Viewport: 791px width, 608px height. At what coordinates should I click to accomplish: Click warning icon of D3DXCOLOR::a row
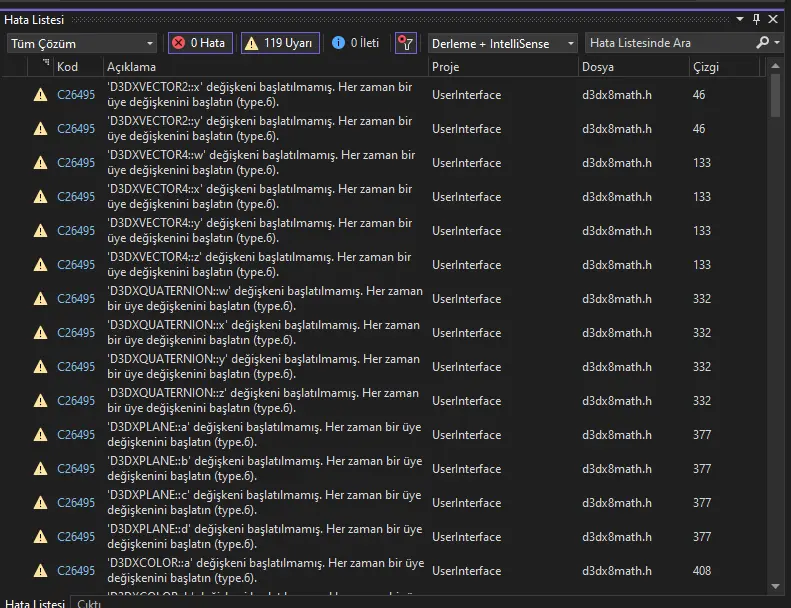[x=40, y=571]
